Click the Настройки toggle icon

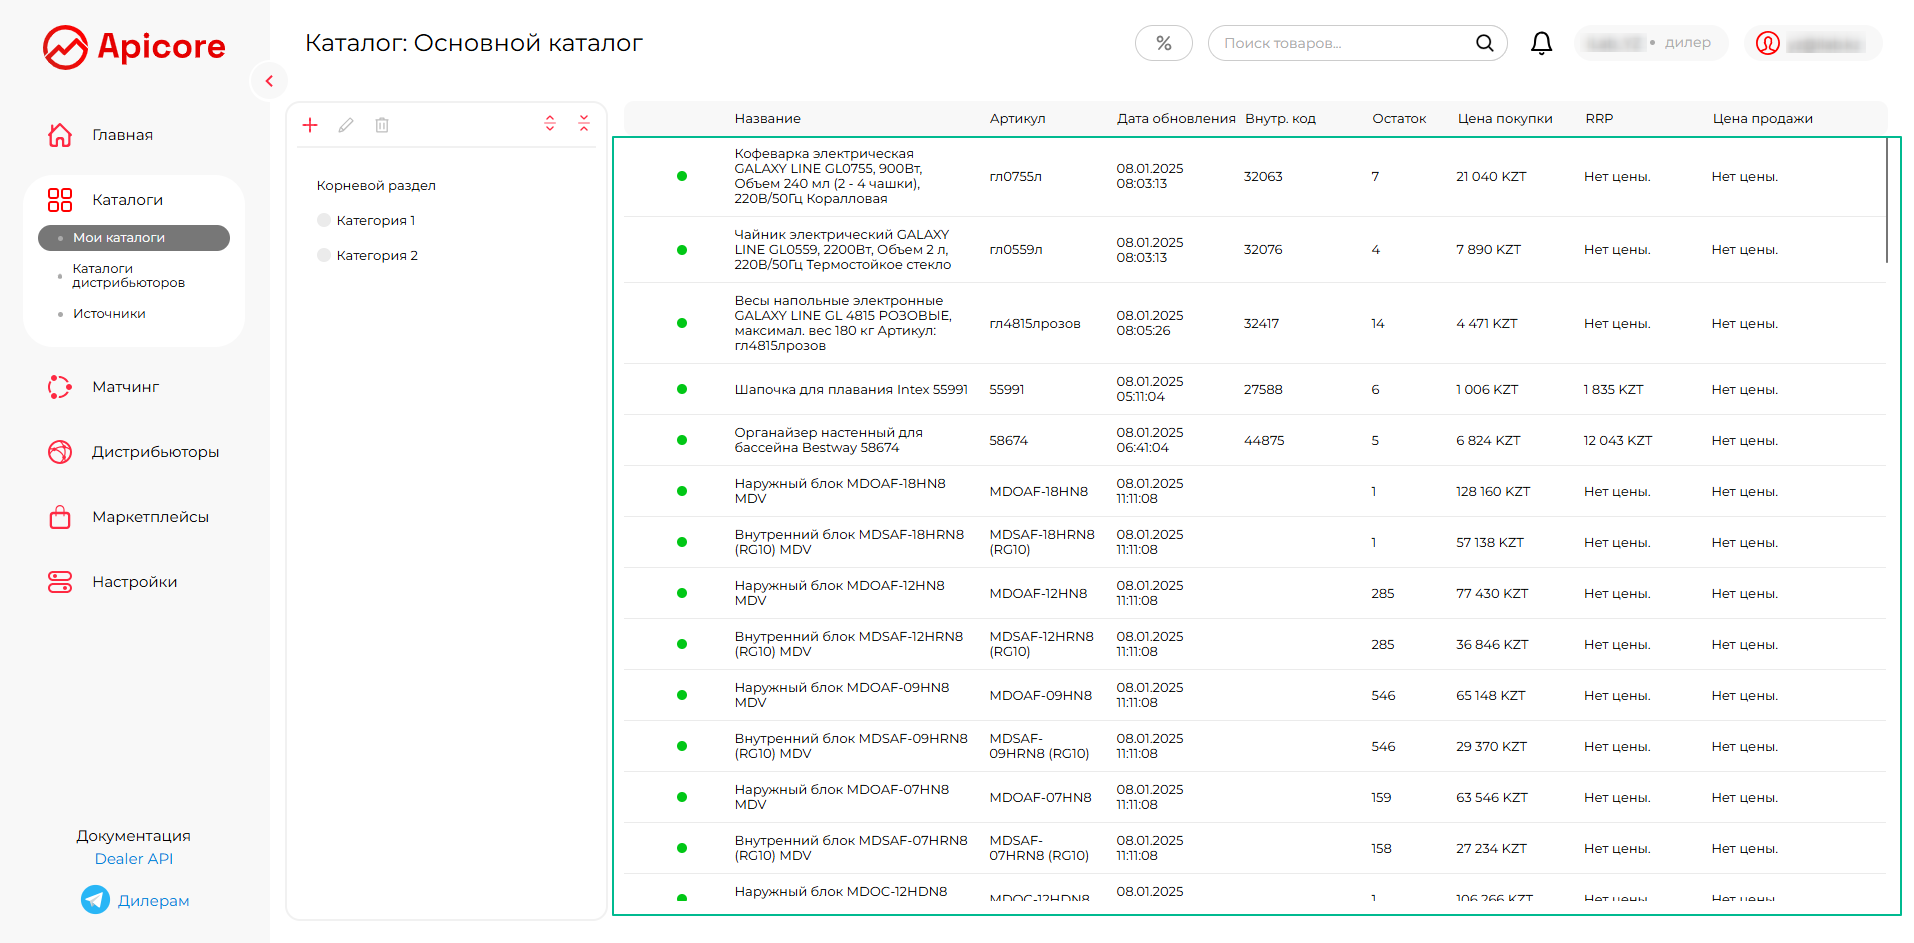(60, 582)
